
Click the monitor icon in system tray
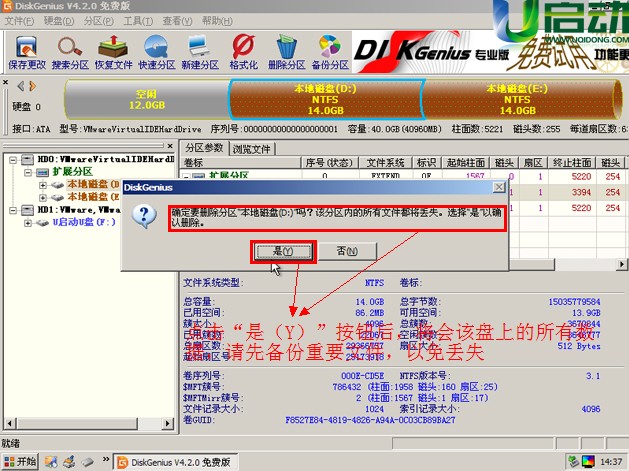(588, 462)
